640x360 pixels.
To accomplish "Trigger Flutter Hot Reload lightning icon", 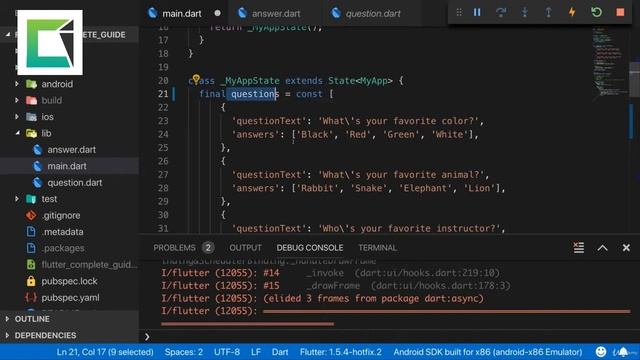I will coord(572,13).
